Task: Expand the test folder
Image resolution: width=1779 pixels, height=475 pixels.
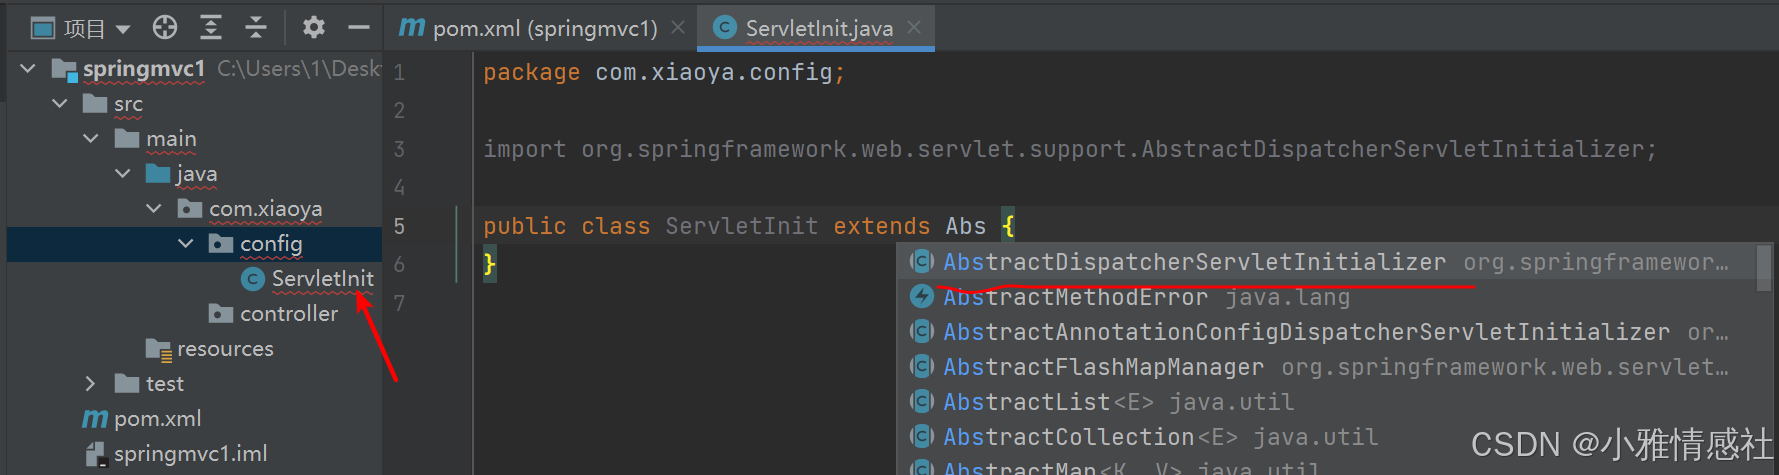Action: (90, 384)
